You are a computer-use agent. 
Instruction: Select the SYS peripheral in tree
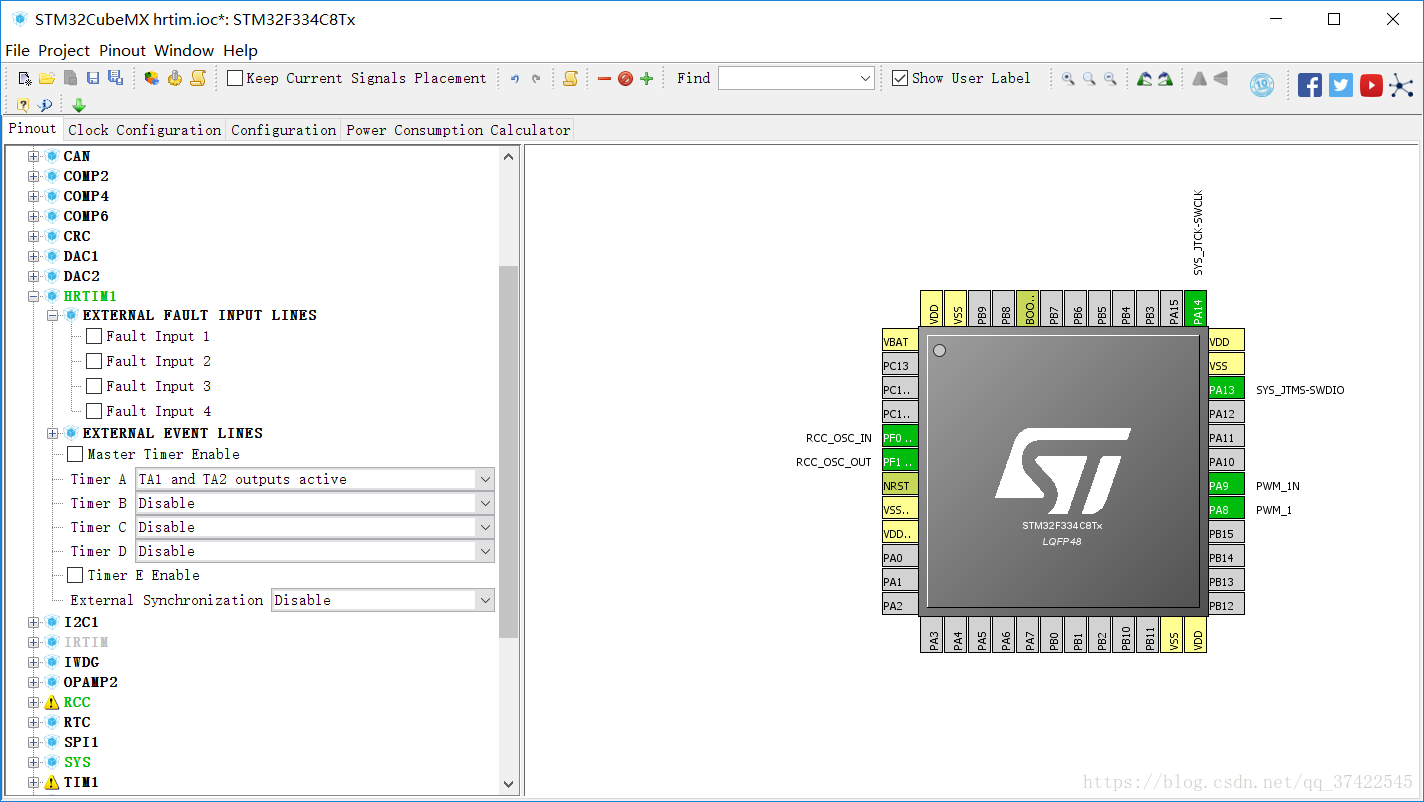tap(77, 762)
